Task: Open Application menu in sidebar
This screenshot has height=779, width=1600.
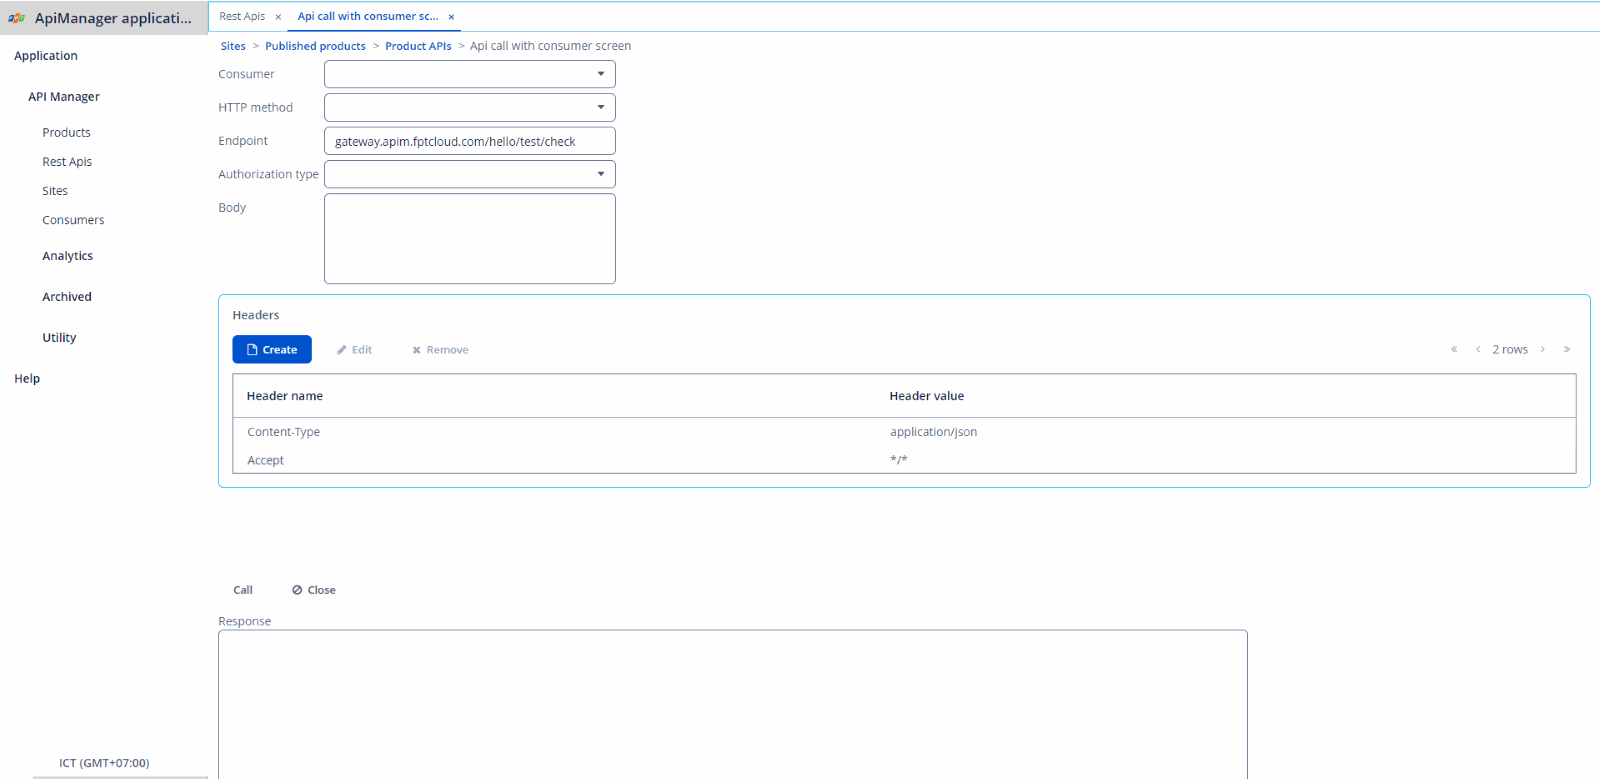Action: click(46, 56)
